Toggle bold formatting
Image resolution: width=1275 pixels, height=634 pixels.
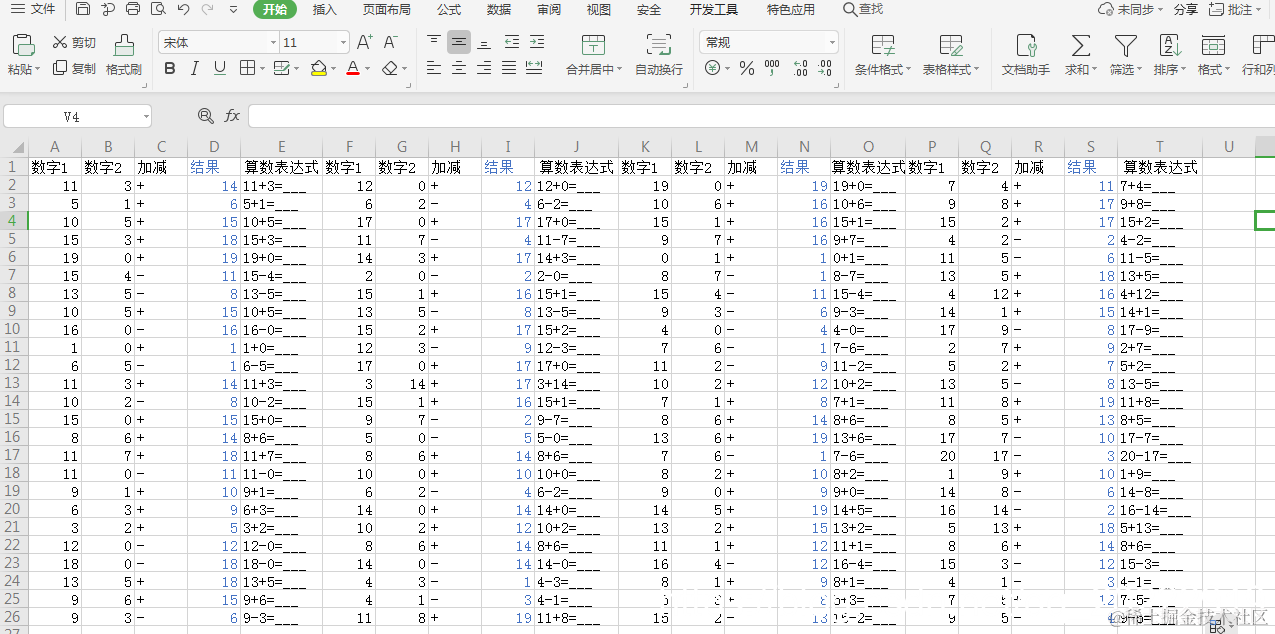169,68
